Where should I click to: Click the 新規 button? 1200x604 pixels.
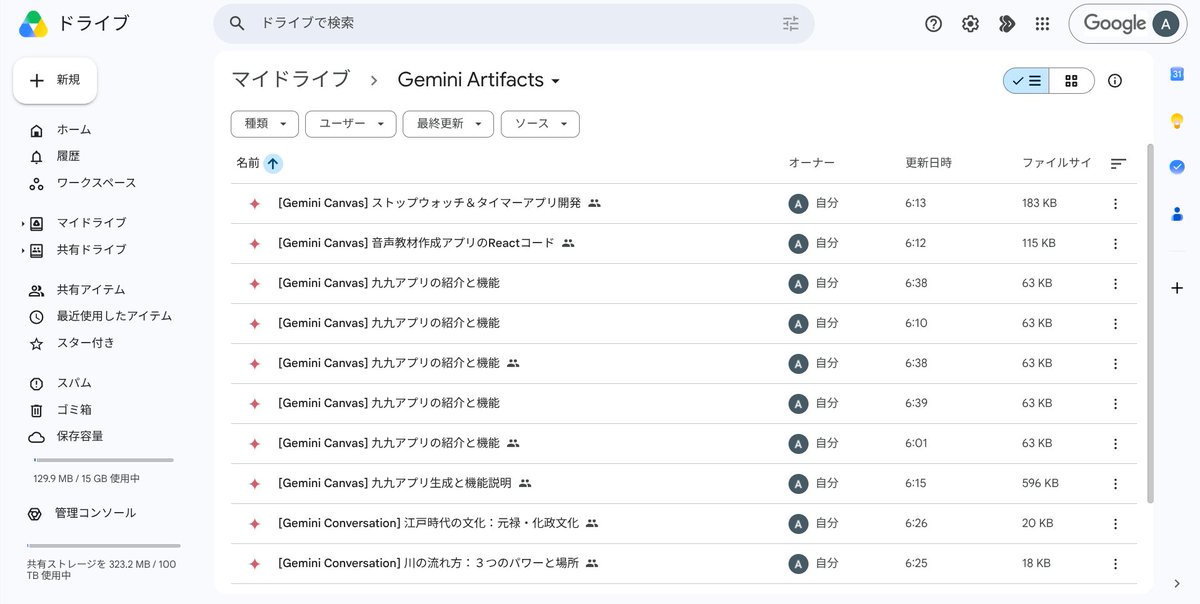[55, 80]
